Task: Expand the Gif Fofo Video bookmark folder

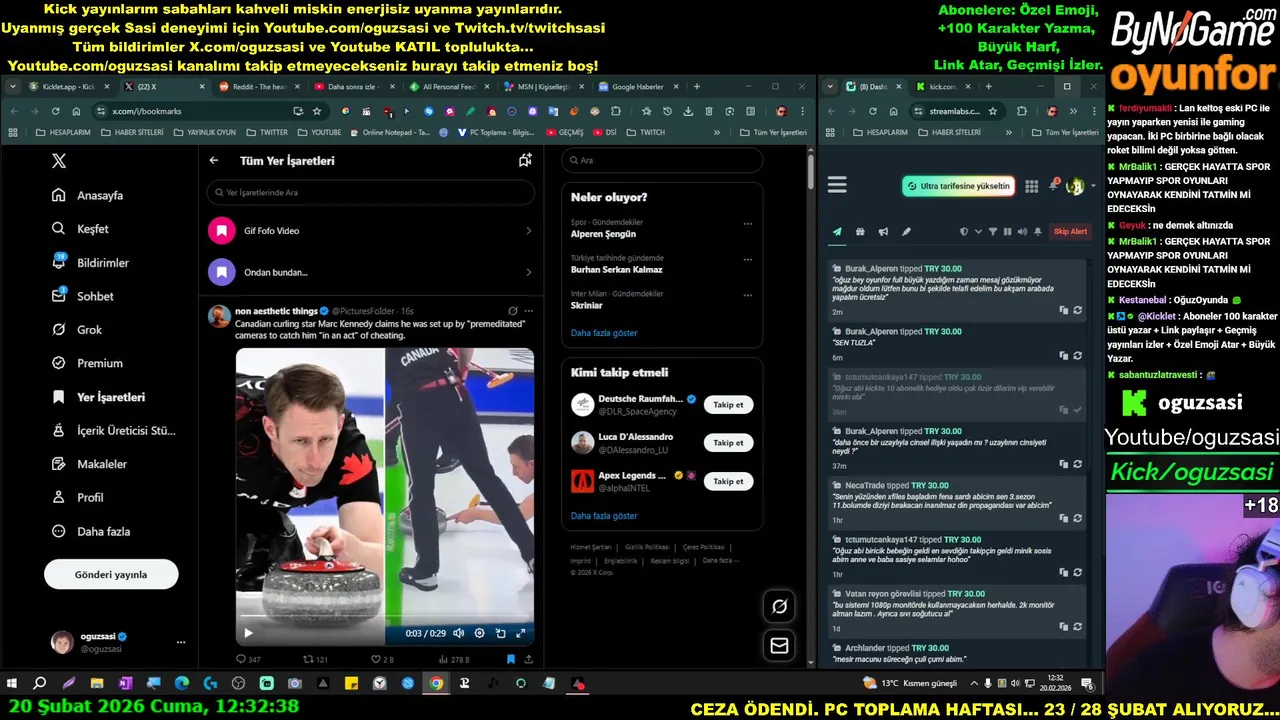Action: pos(372,231)
